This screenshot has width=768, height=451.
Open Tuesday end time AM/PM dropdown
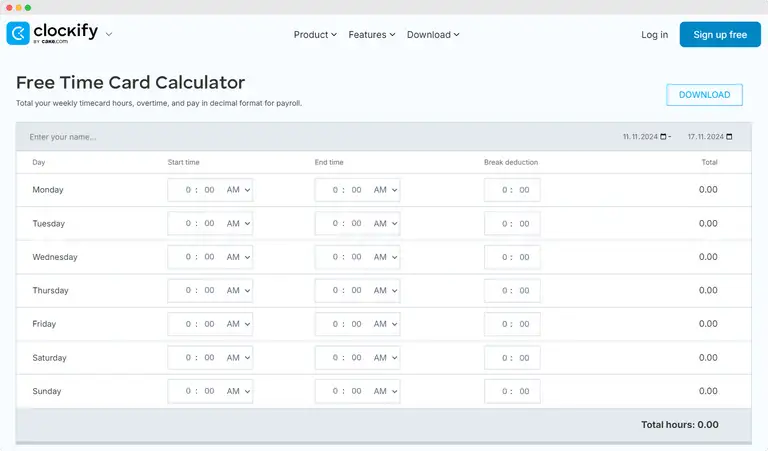point(385,223)
